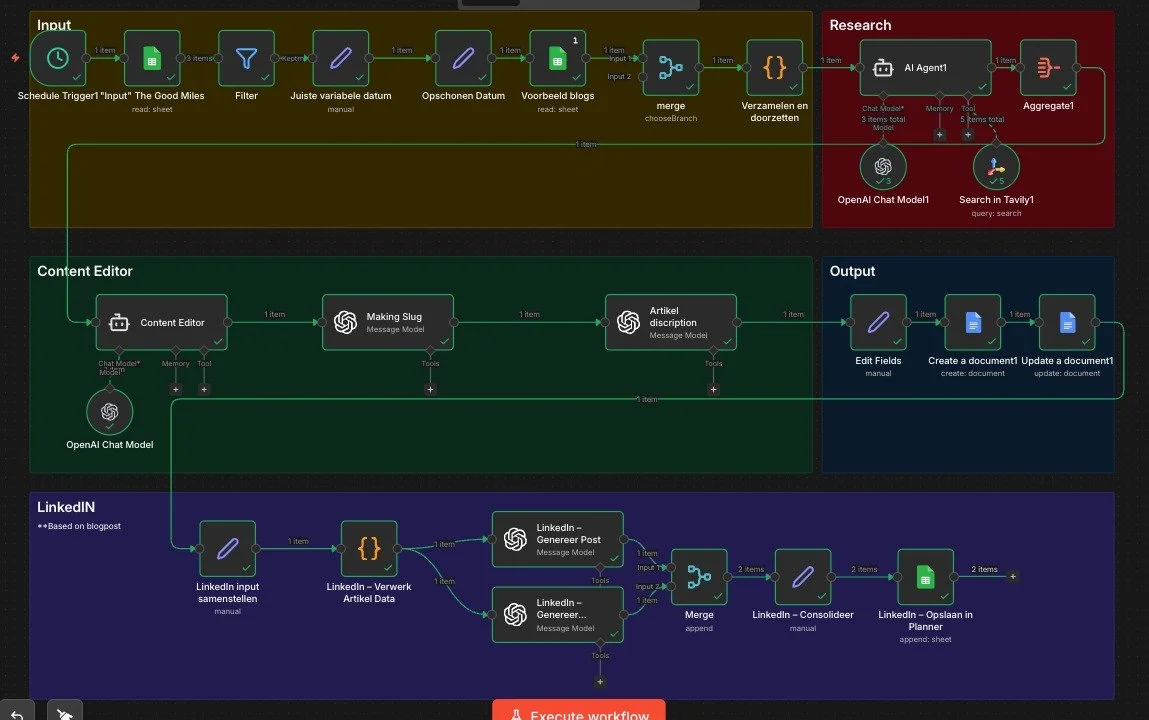Select the Making Slug message model node

388,322
